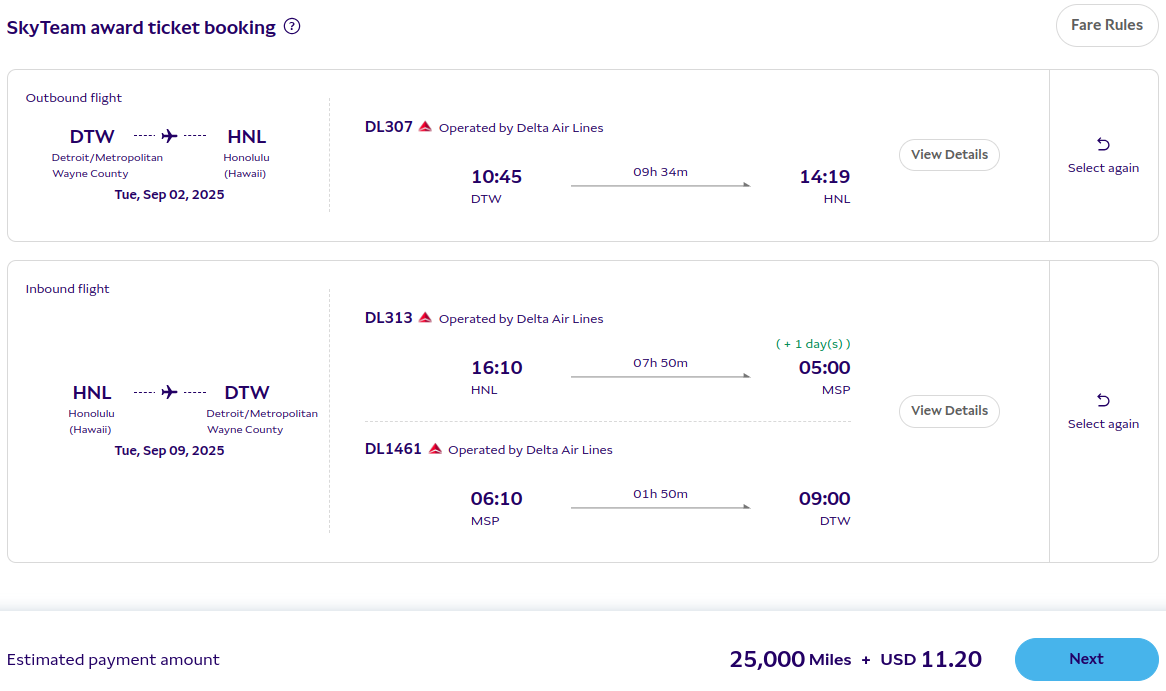Image resolution: width=1166 pixels, height=691 pixels.
Task: Click the (+ 1 day(s)) note
Action: [x=813, y=344]
